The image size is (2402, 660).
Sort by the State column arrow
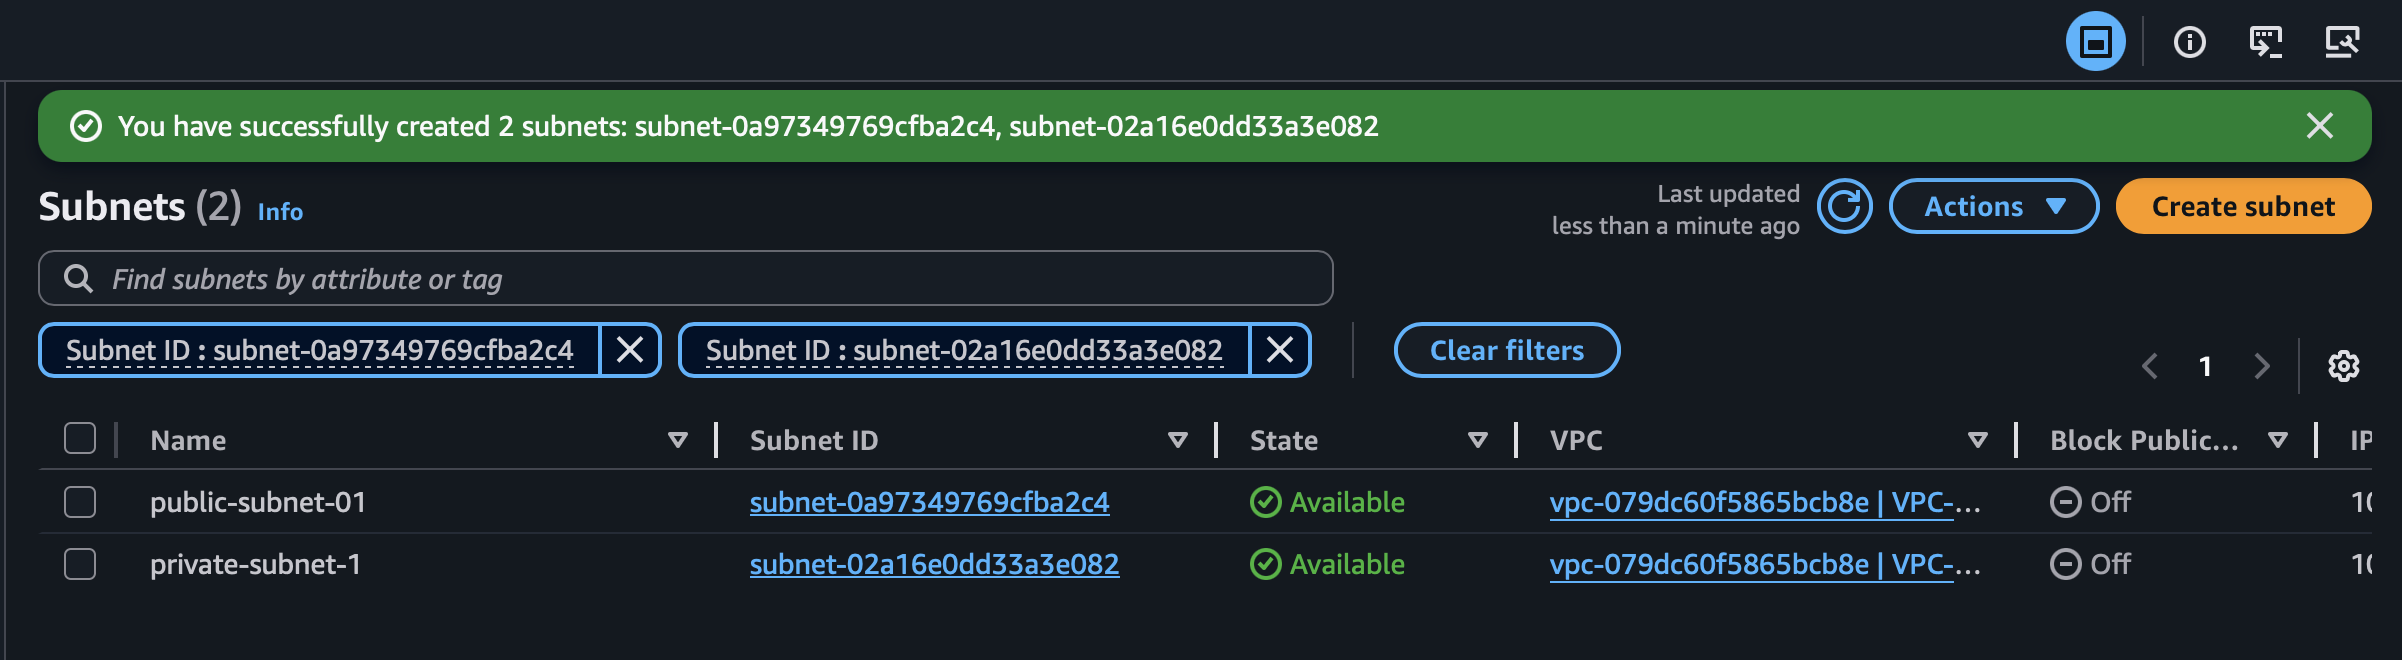tap(1477, 440)
